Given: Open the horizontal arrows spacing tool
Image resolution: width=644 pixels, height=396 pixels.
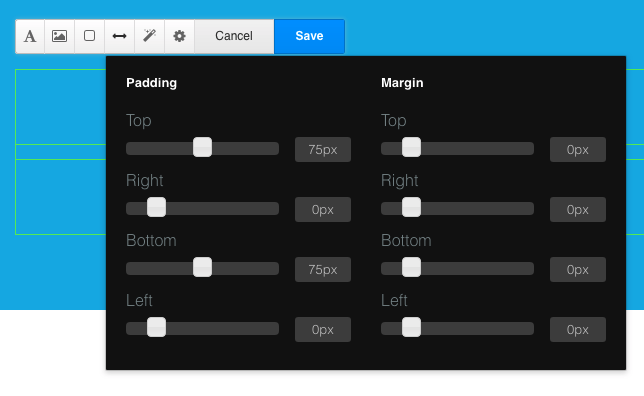Looking at the screenshot, I should click(x=120, y=36).
